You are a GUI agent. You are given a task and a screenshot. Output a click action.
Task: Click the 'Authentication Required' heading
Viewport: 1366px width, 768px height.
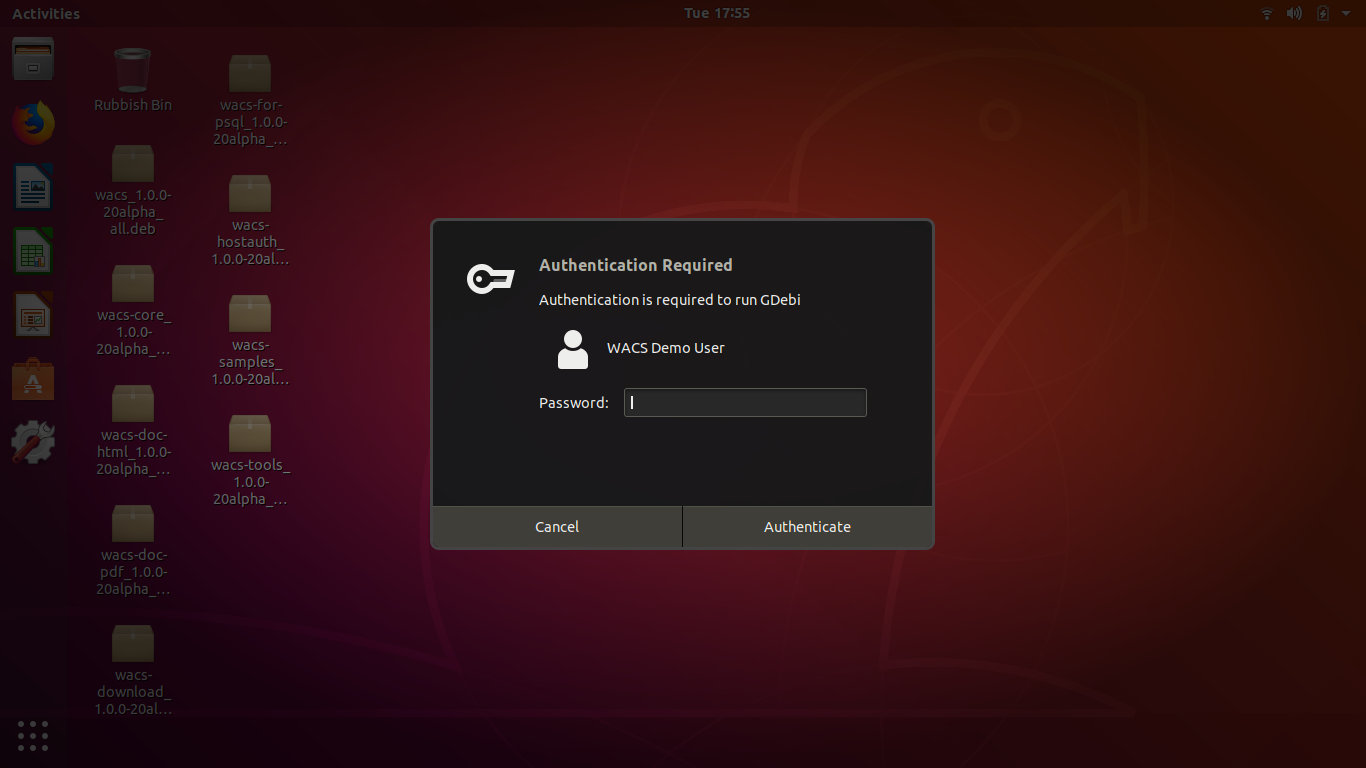[x=636, y=265]
